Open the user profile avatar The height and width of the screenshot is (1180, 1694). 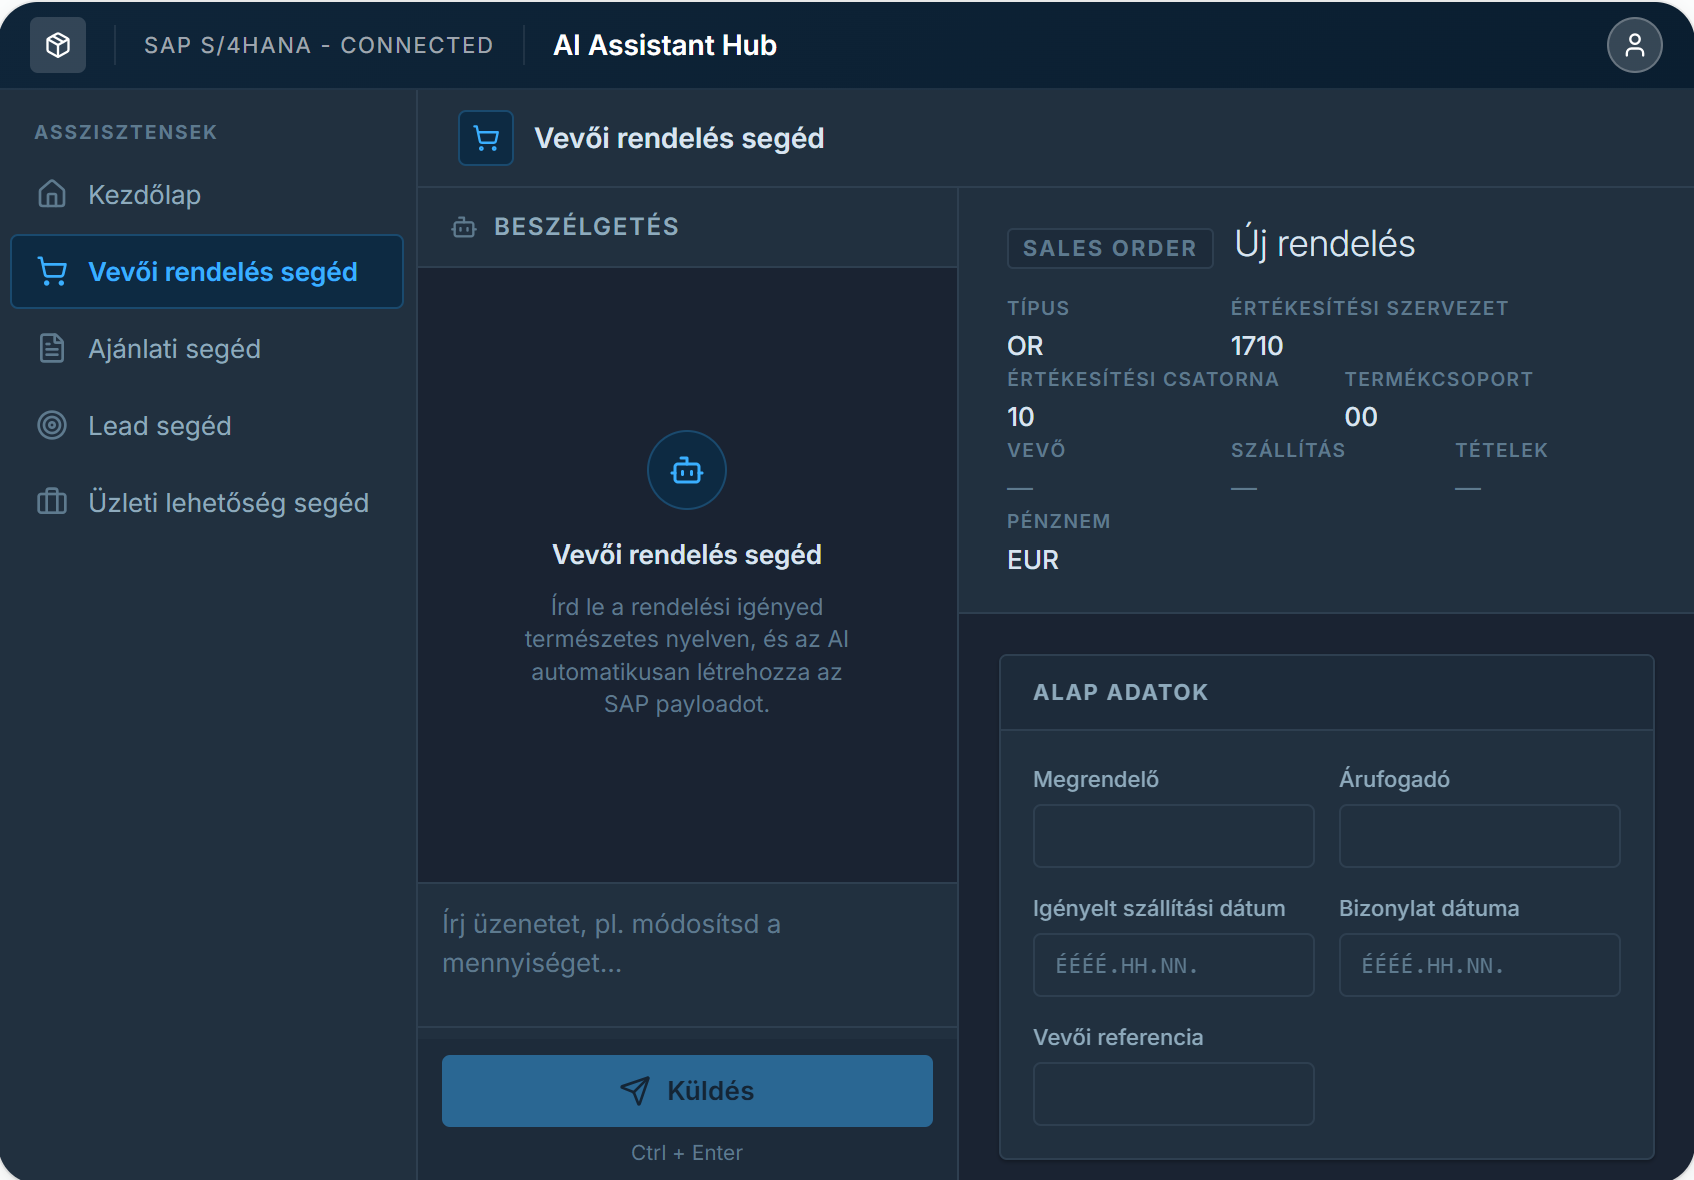point(1635,45)
